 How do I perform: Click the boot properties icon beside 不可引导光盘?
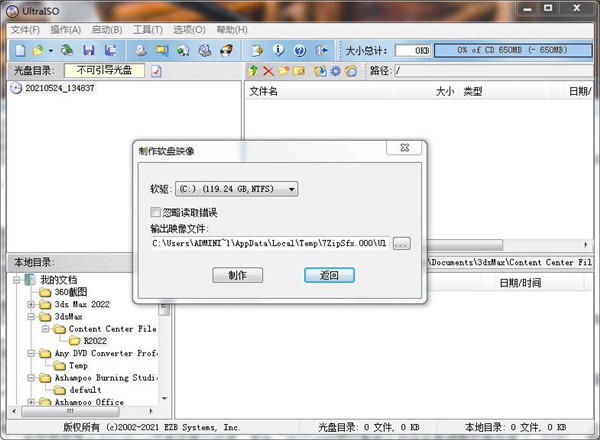pyautogui.click(x=156, y=71)
